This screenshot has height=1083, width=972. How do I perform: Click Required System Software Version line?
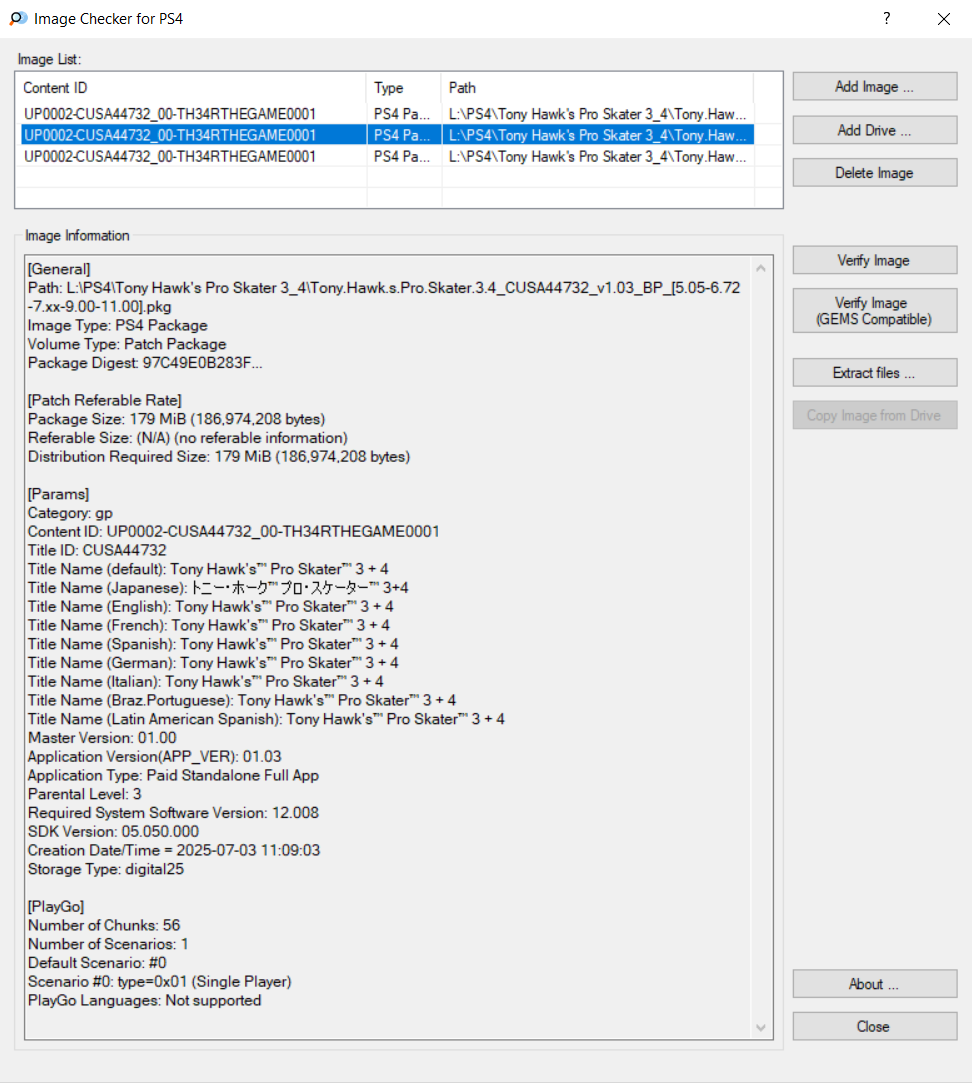click(x=173, y=813)
